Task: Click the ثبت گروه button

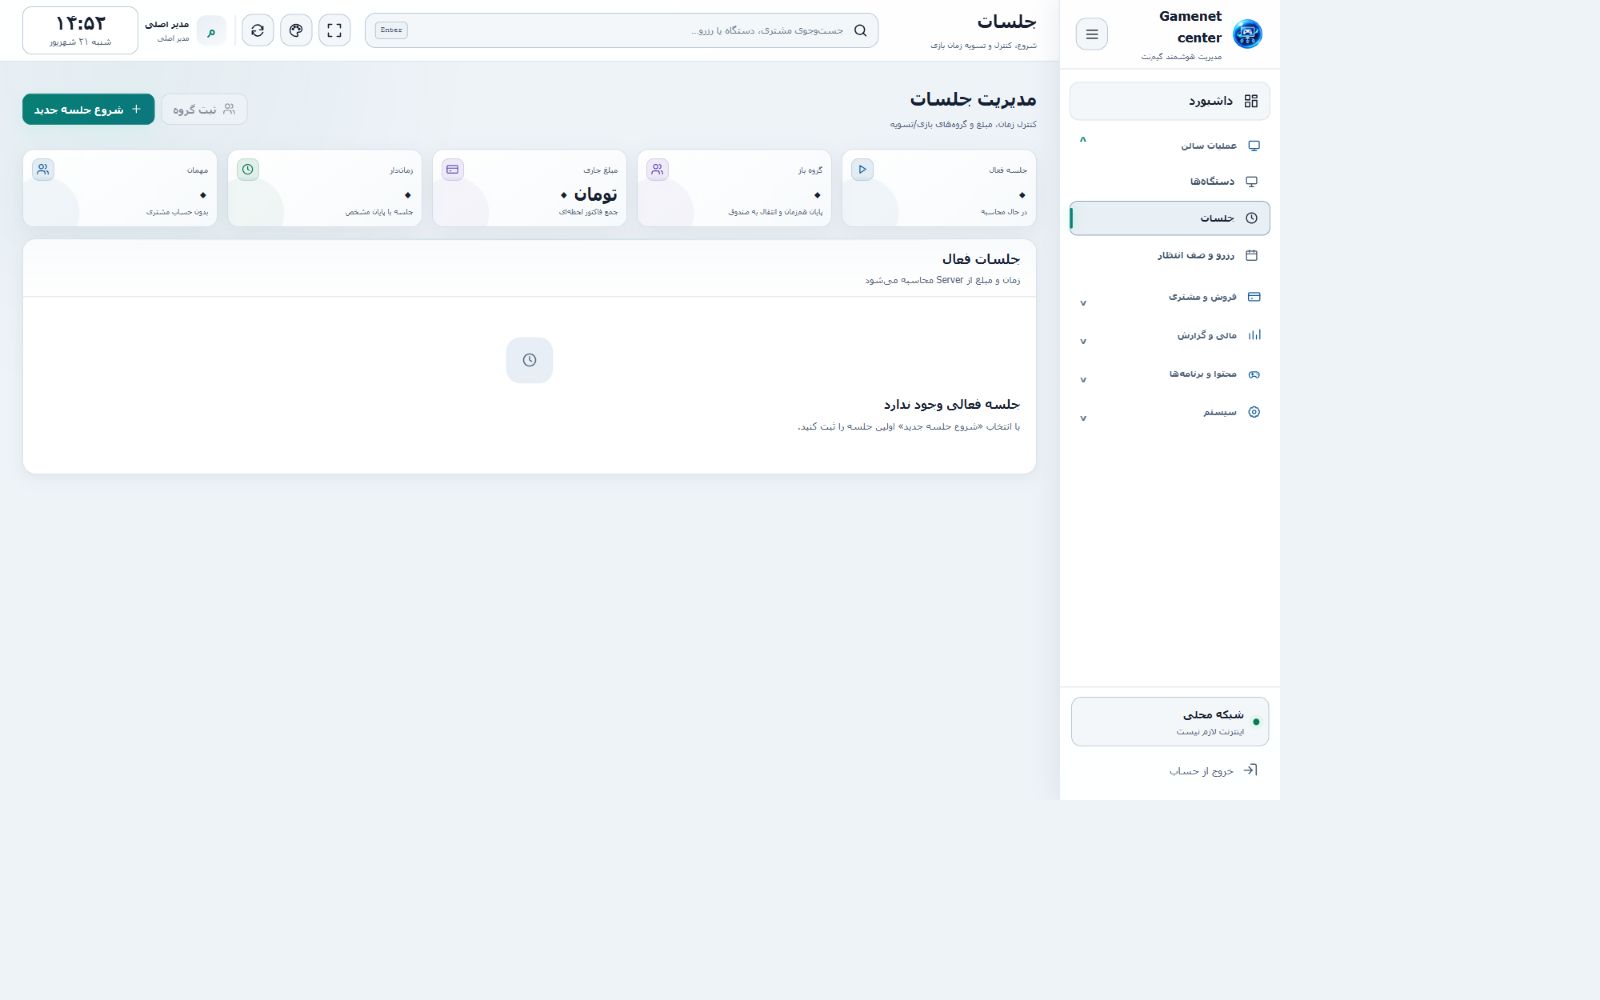Action: (x=204, y=109)
